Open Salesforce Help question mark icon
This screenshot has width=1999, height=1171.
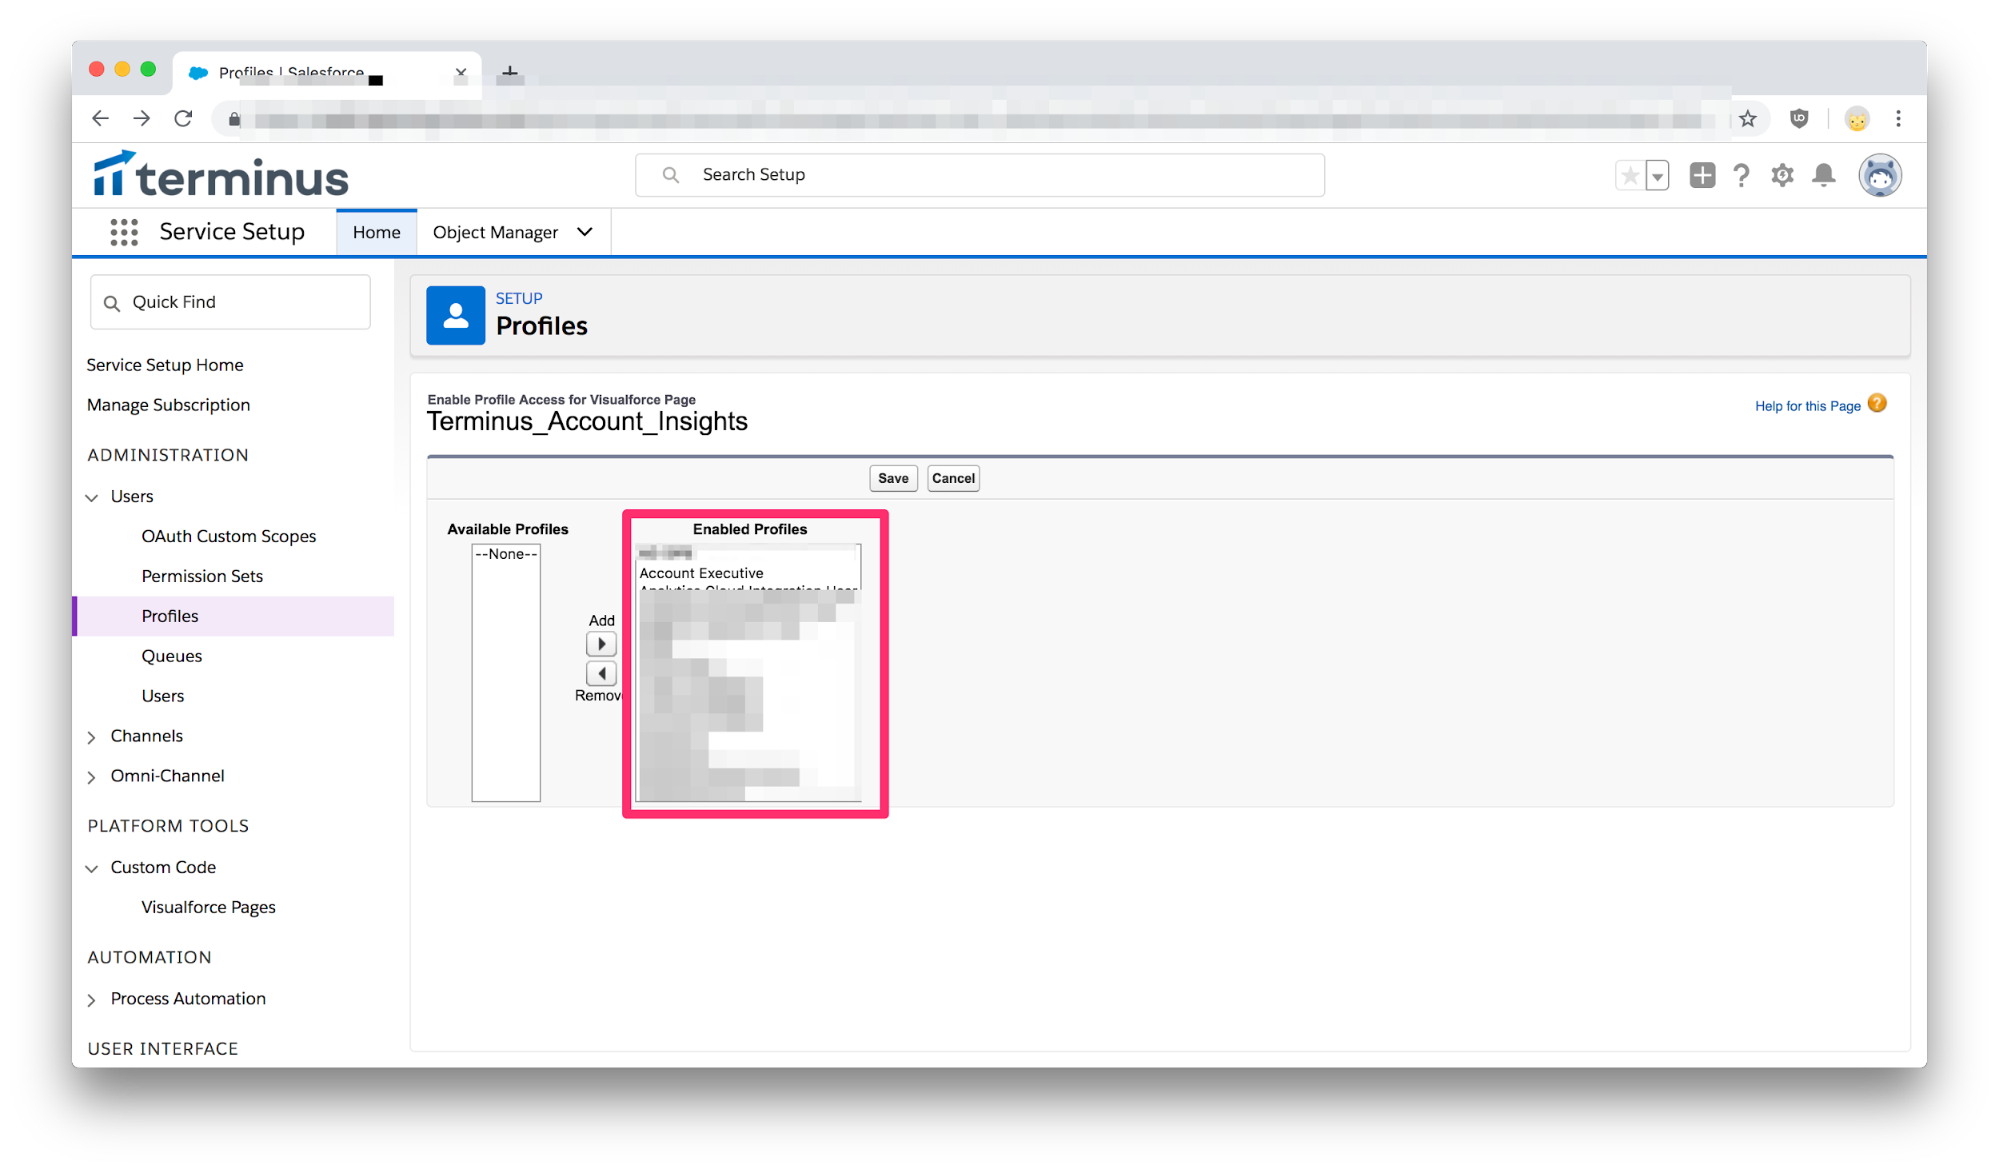coord(1741,175)
